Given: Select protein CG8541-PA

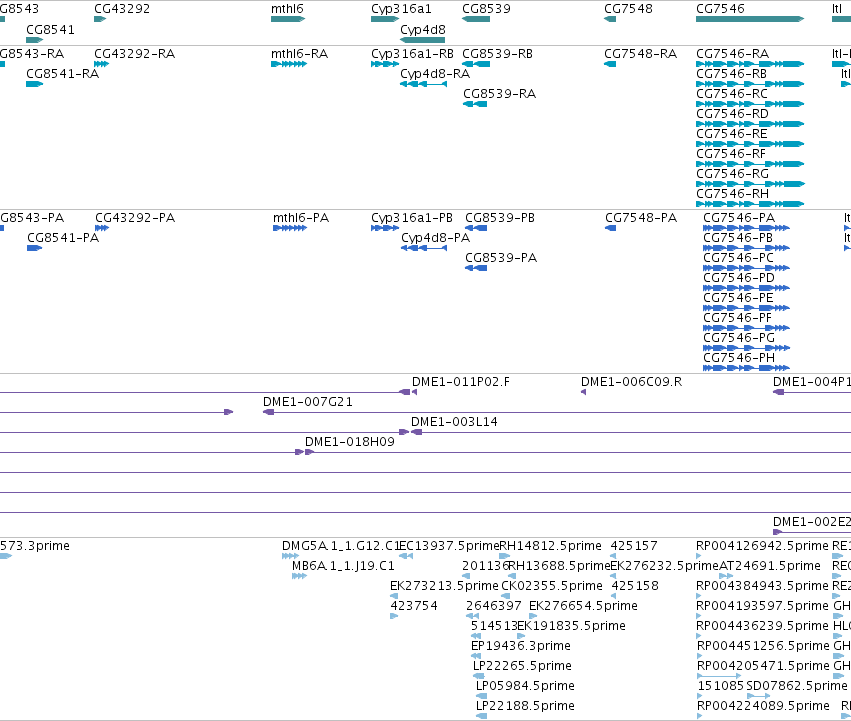Looking at the screenshot, I should 63,238.
